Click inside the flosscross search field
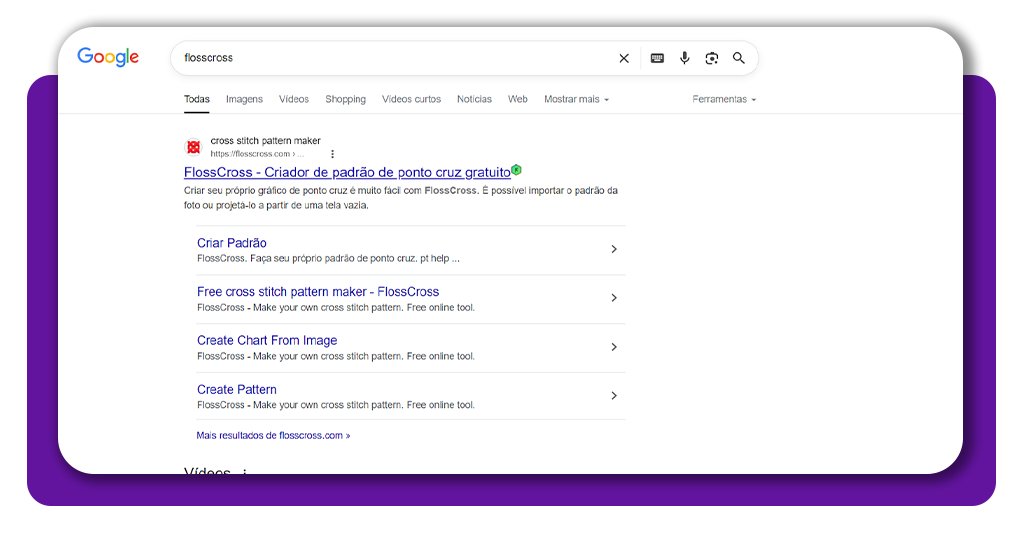The height and width of the screenshot is (536, 1024). tap(392, 58)
